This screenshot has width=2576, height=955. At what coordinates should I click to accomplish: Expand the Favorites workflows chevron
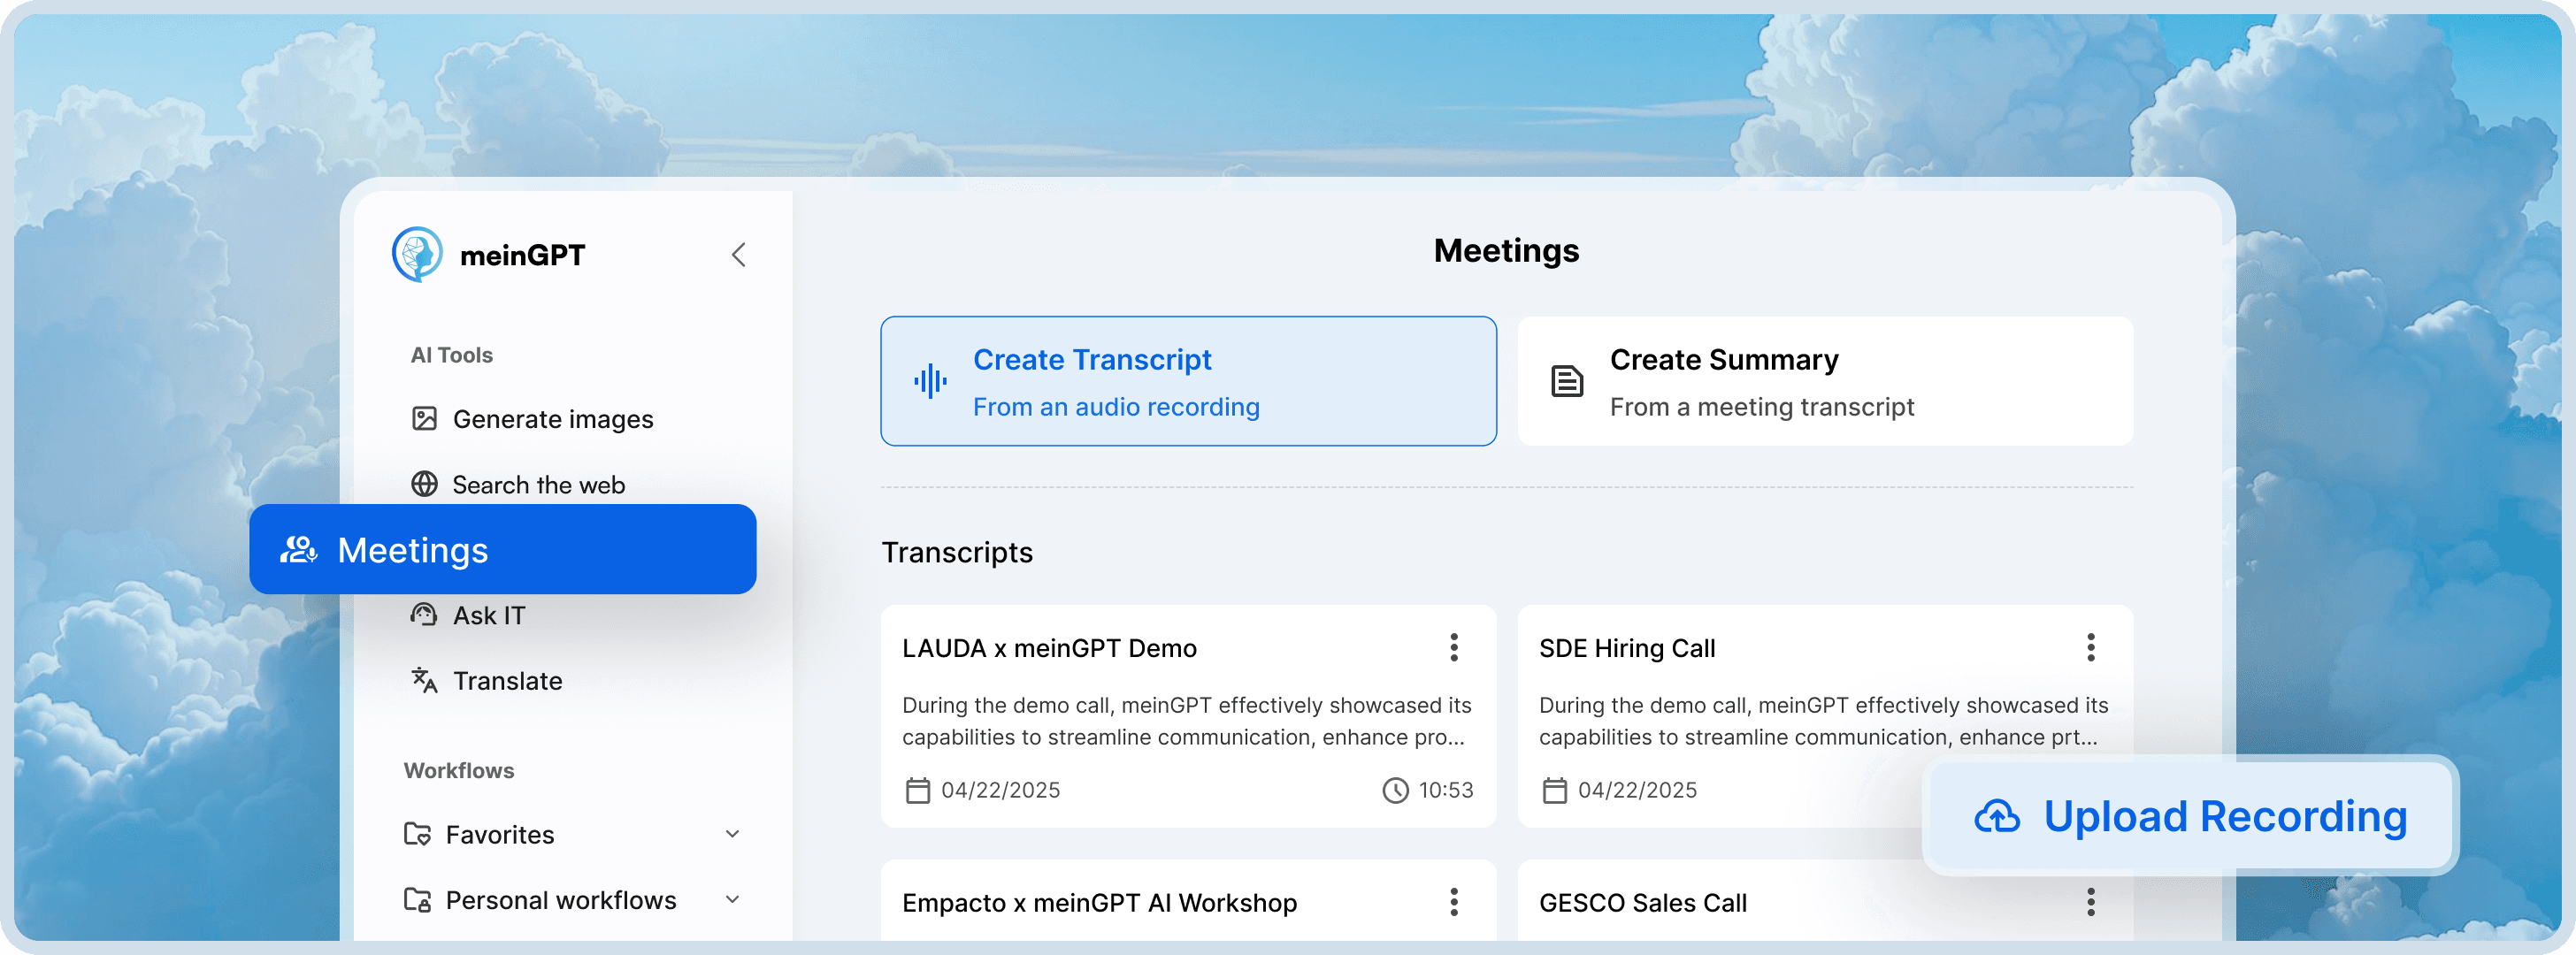[732, 834]
